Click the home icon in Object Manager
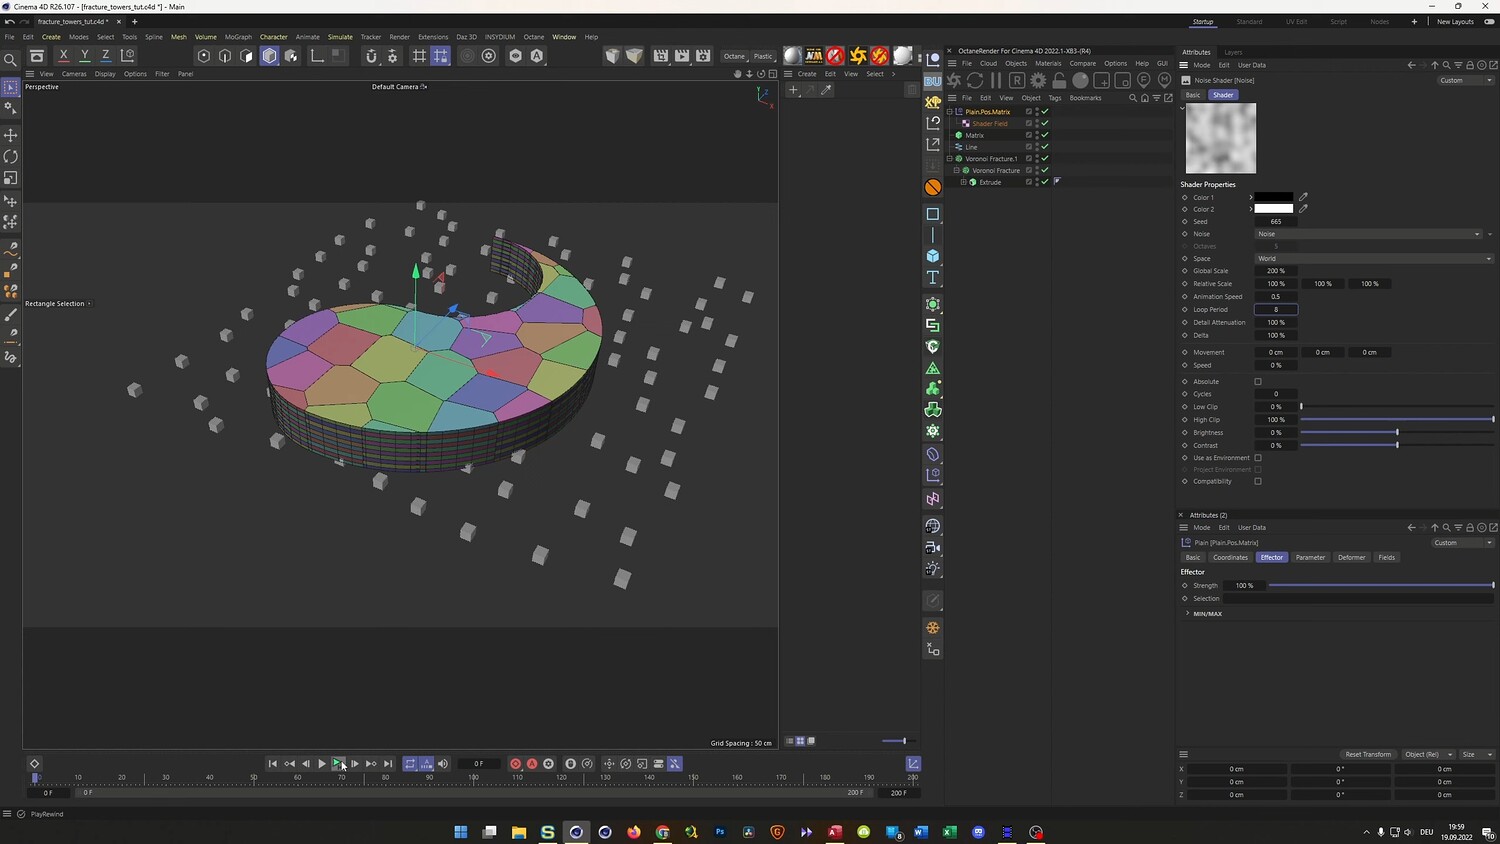The image size is (1500, 844). 1145,98
